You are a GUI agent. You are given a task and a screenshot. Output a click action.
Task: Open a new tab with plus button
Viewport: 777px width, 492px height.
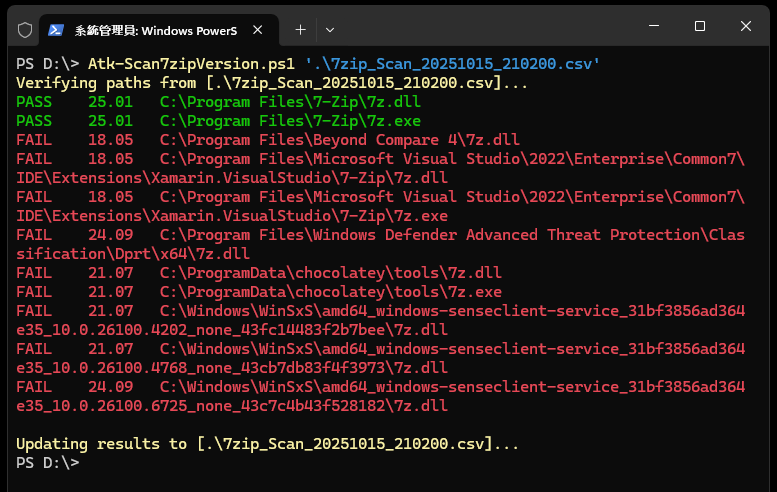pos(300,29)
